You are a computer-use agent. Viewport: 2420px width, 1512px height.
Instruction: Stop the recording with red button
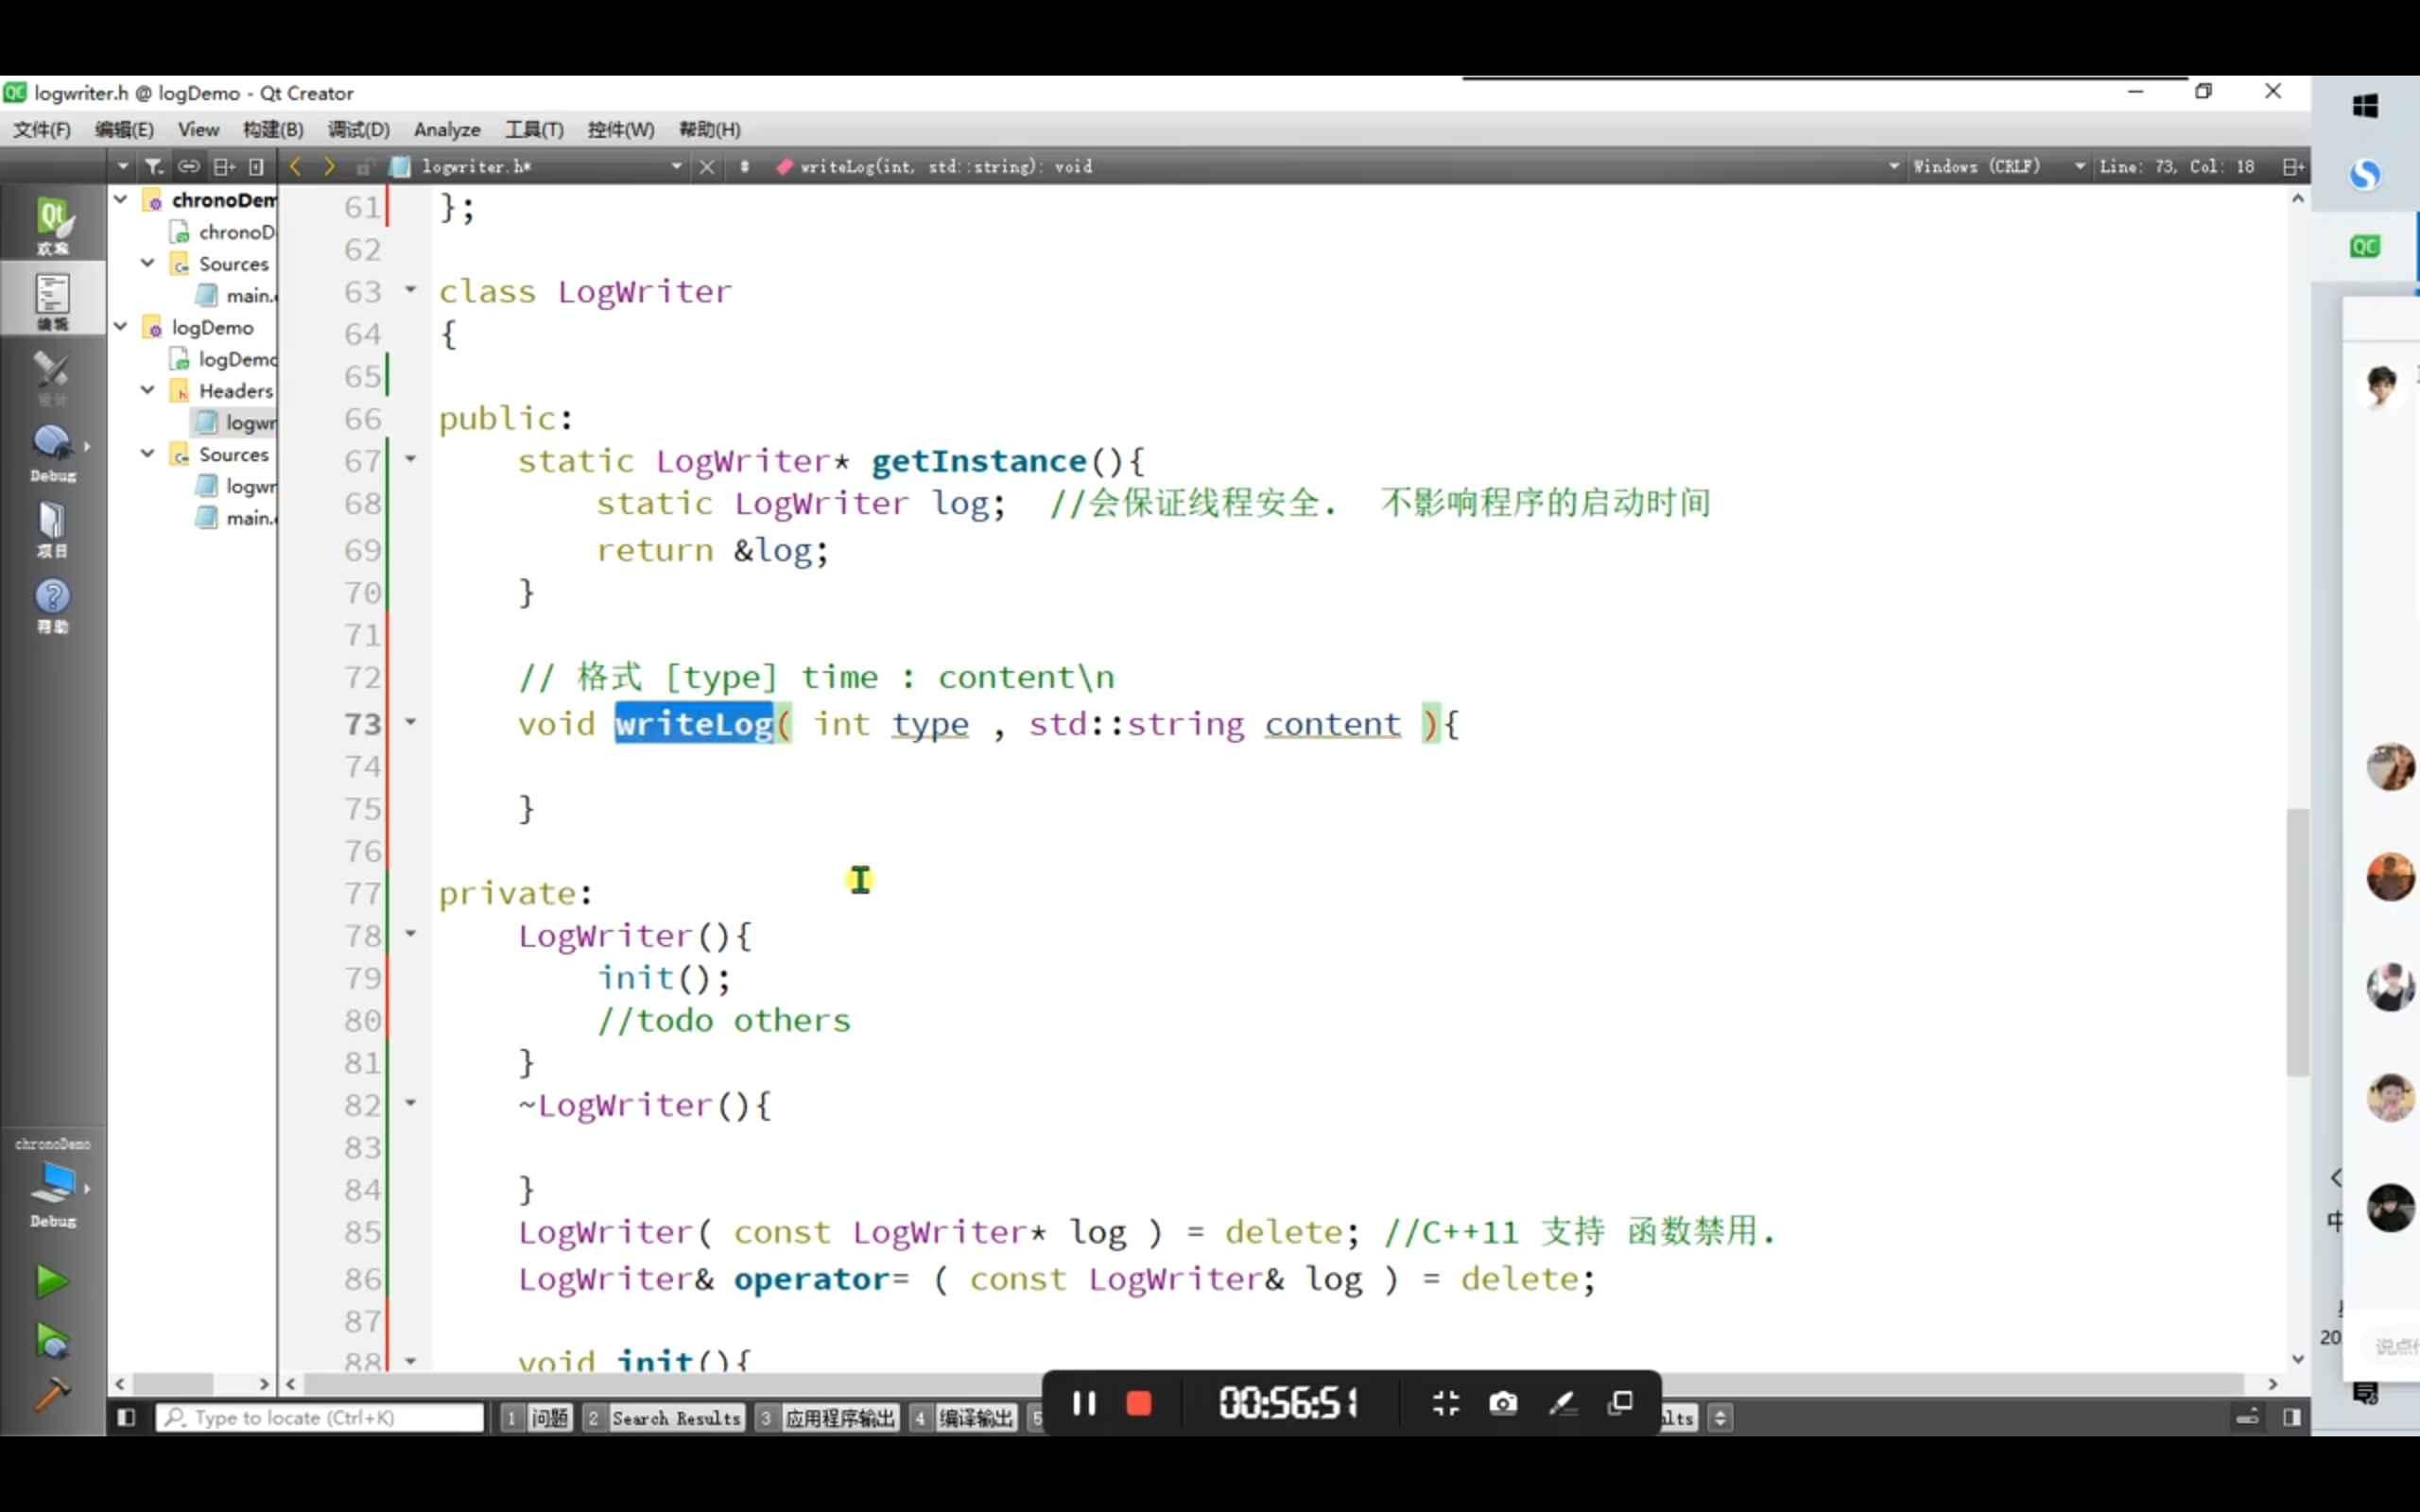click(1139, 1403)
